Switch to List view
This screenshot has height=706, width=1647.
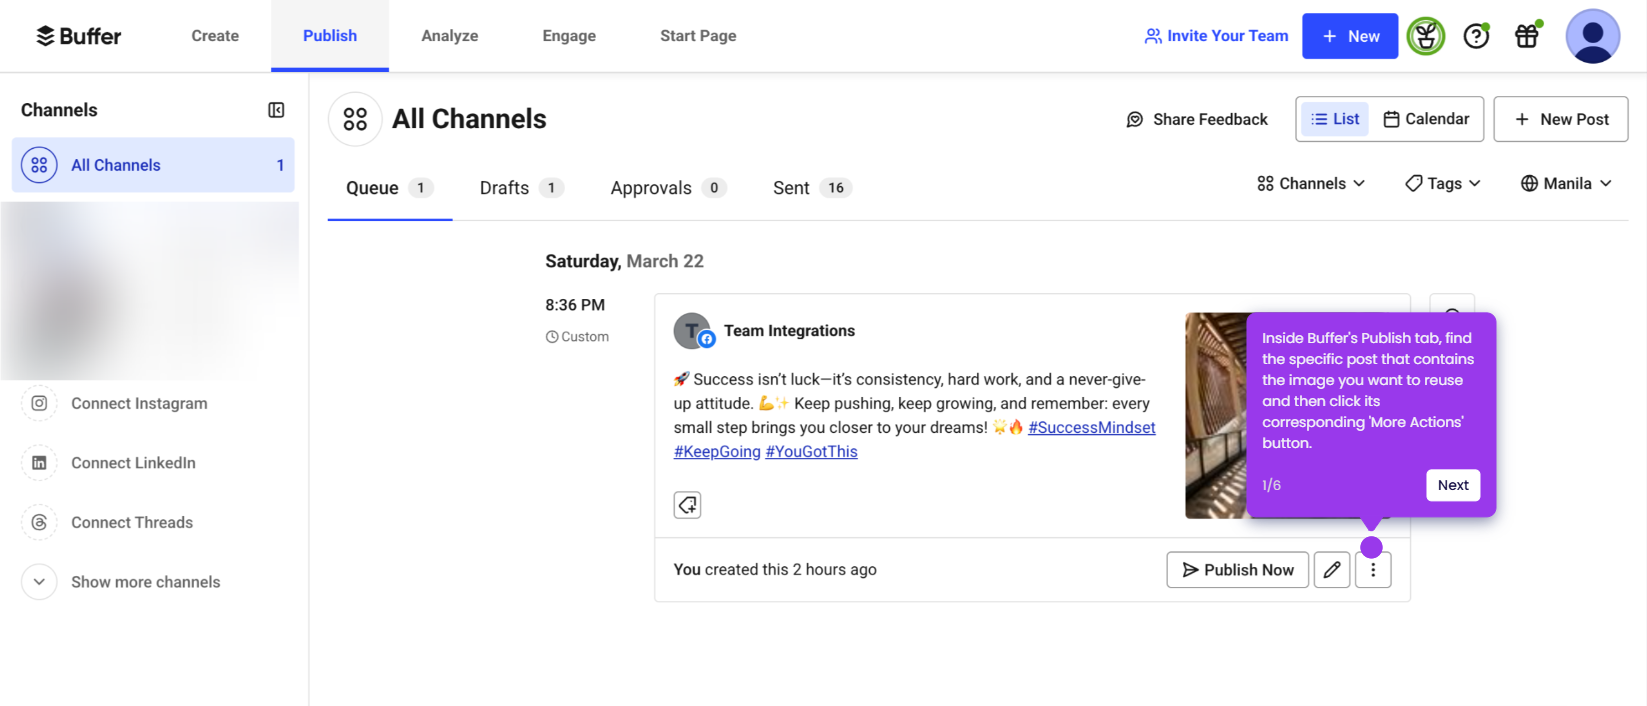(1335, 119)
